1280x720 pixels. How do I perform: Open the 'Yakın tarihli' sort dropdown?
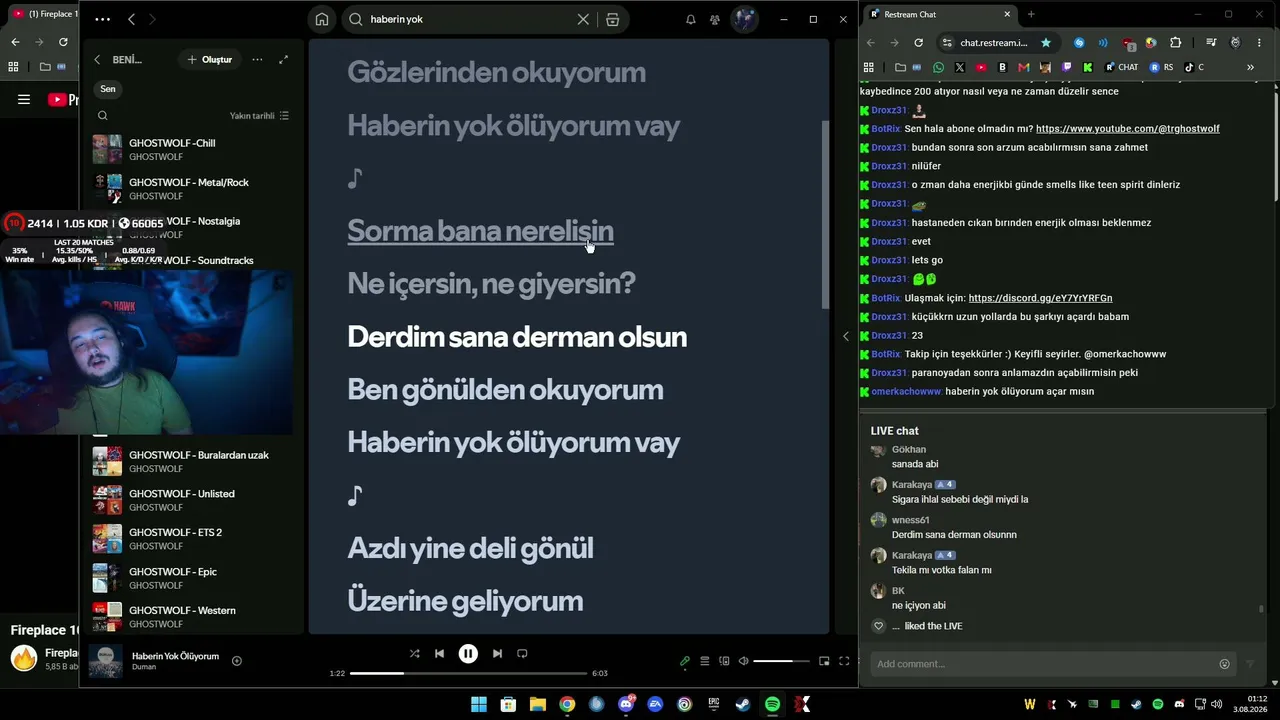260,116
